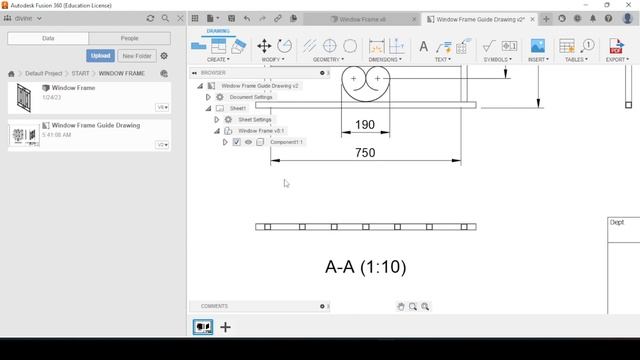Expand Document Settings node
This screenshot has width=640, height=360.
208,97
